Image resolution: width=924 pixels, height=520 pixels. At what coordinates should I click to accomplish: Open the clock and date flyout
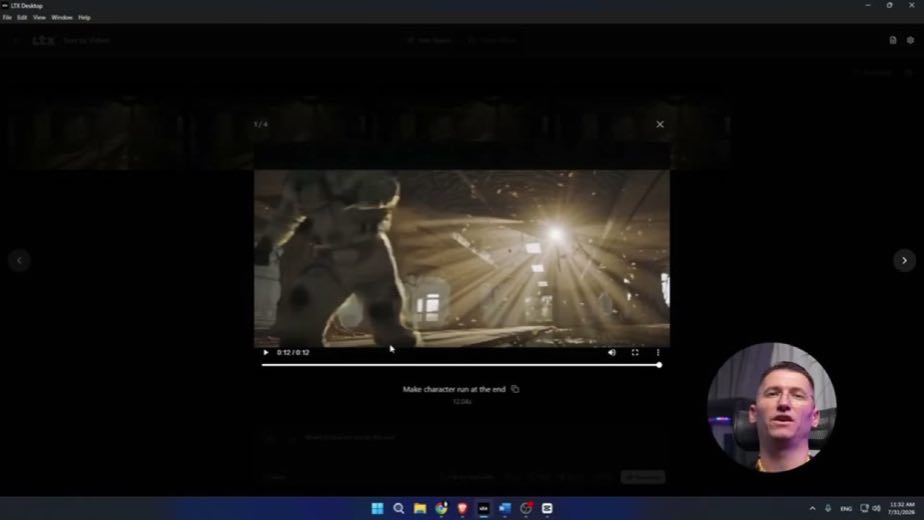[x=902, y=508]
